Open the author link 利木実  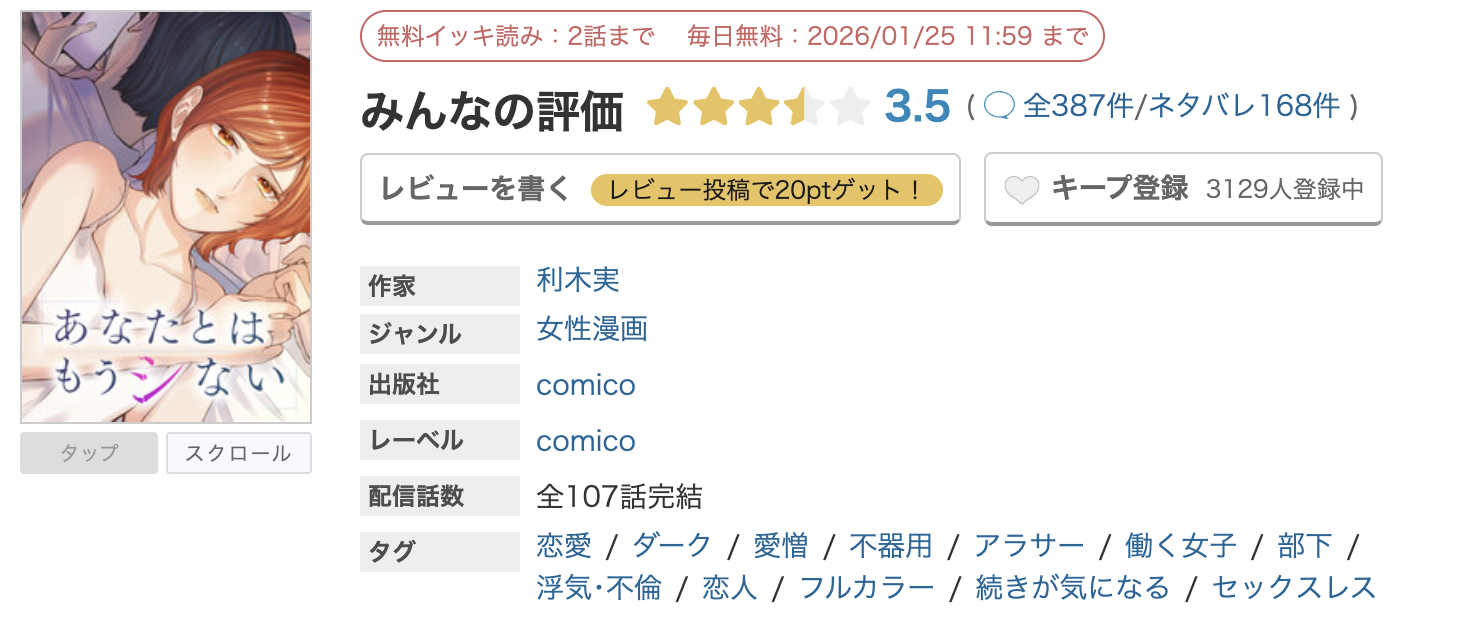(578, 282)
